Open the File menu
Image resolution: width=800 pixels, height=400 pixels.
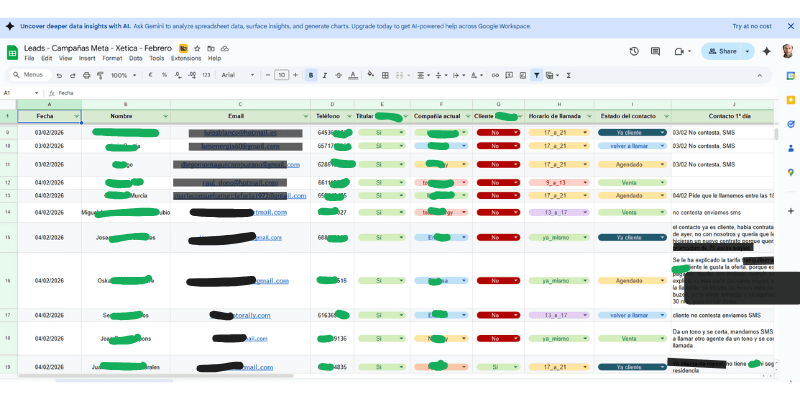(x=29, y=58)
